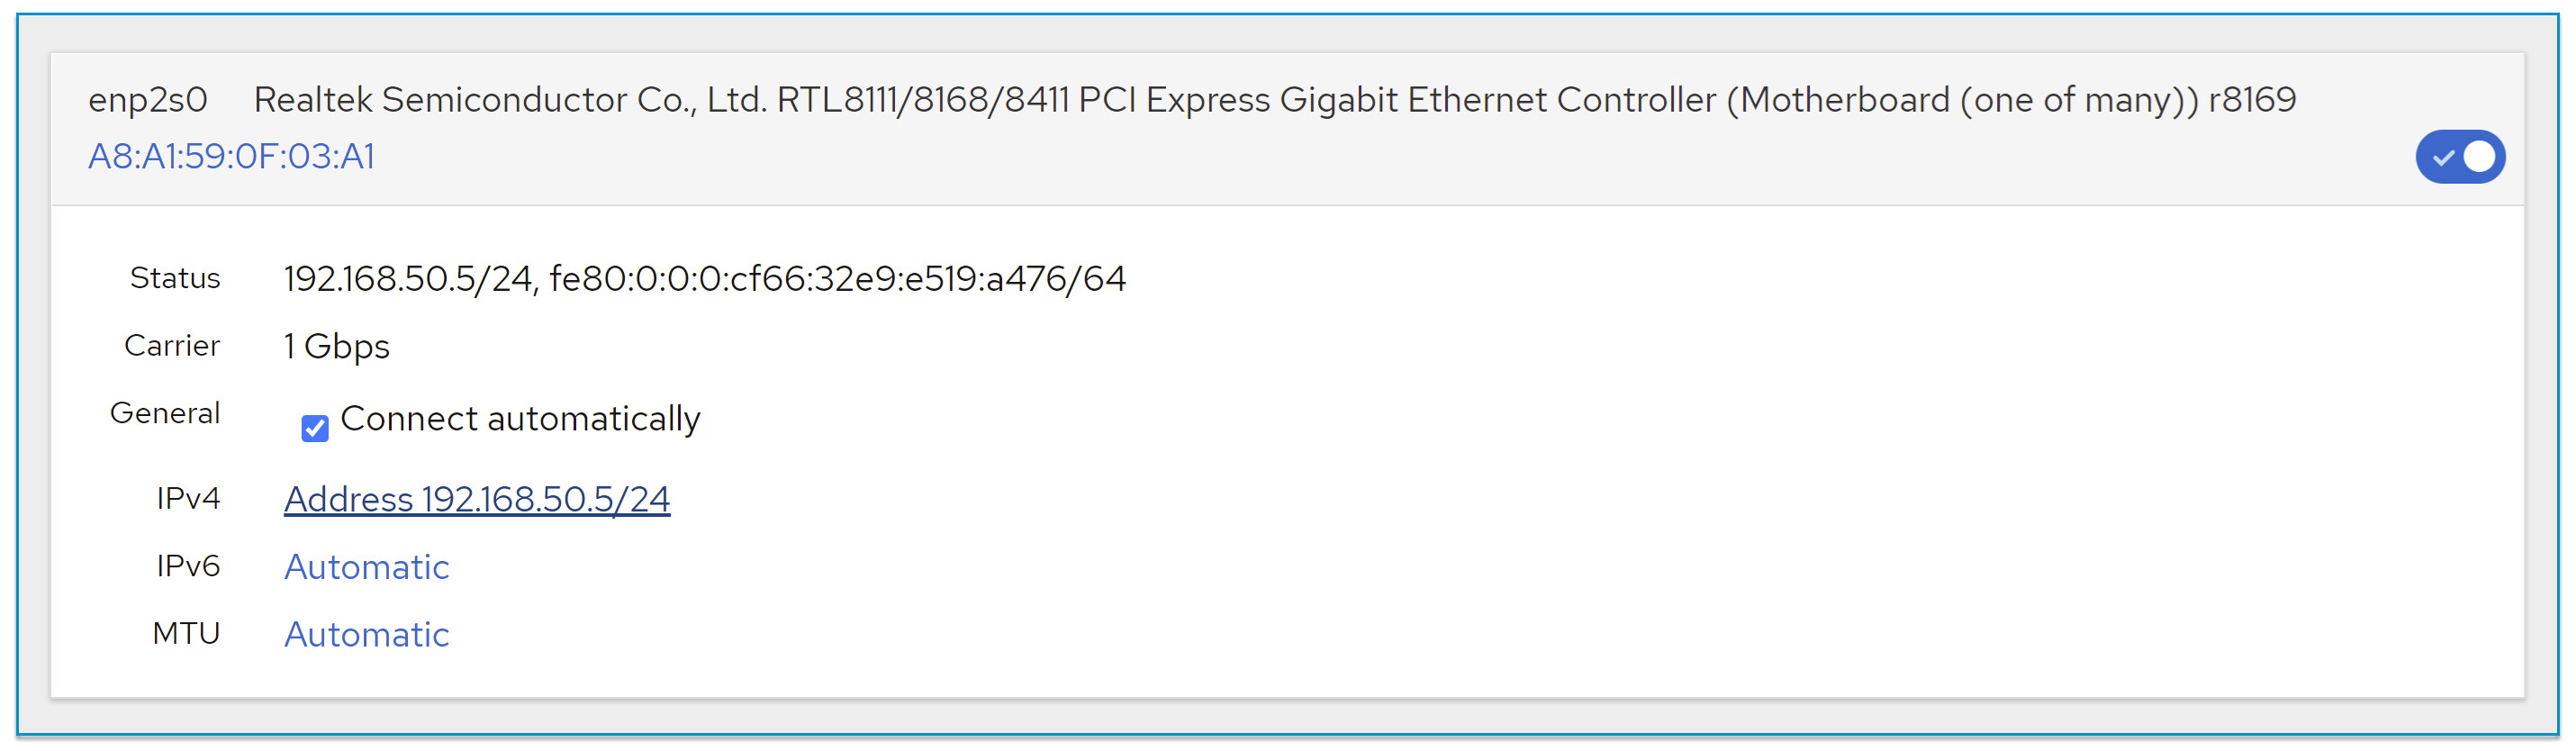Image resolution: width=2576 pixels, height=751 pixels.
Task: Edit the IPv4 Address 192.168.50.5/24 link
Action: coord(477,499)
